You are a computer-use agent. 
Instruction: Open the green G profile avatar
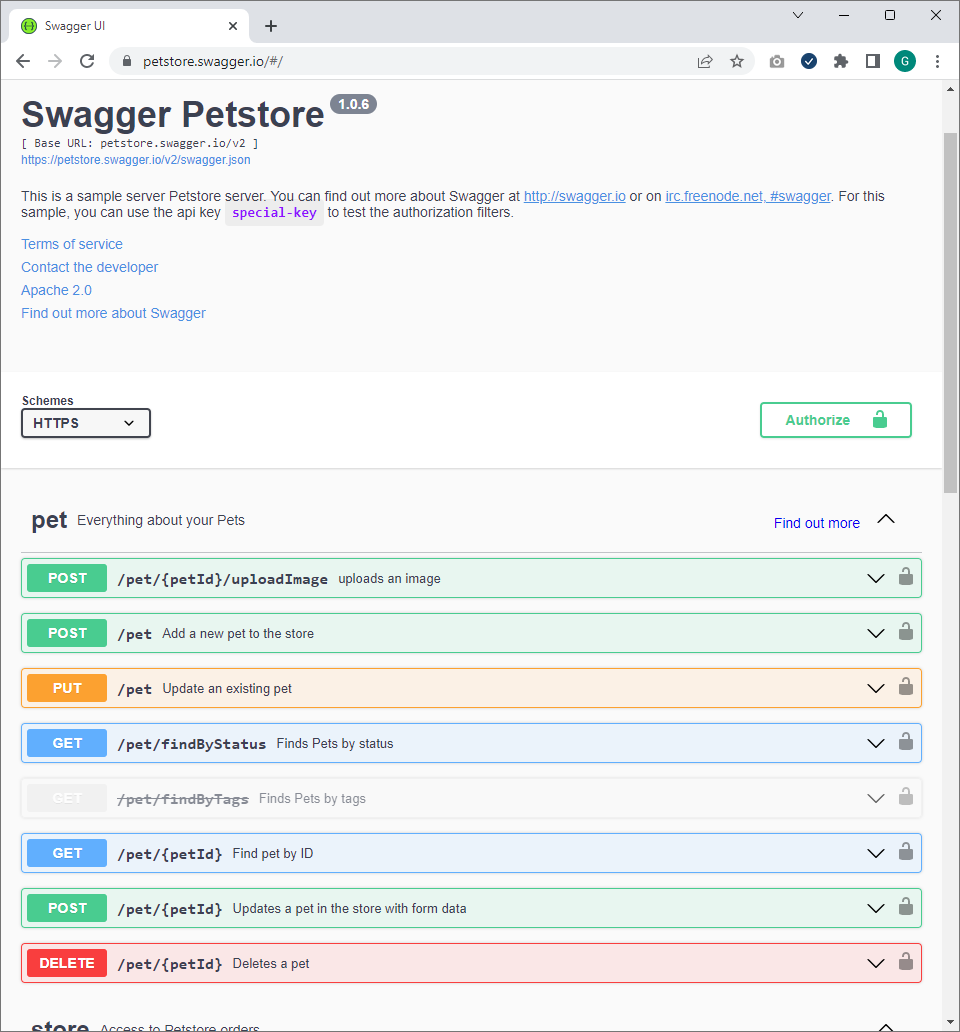pos(905,61)
